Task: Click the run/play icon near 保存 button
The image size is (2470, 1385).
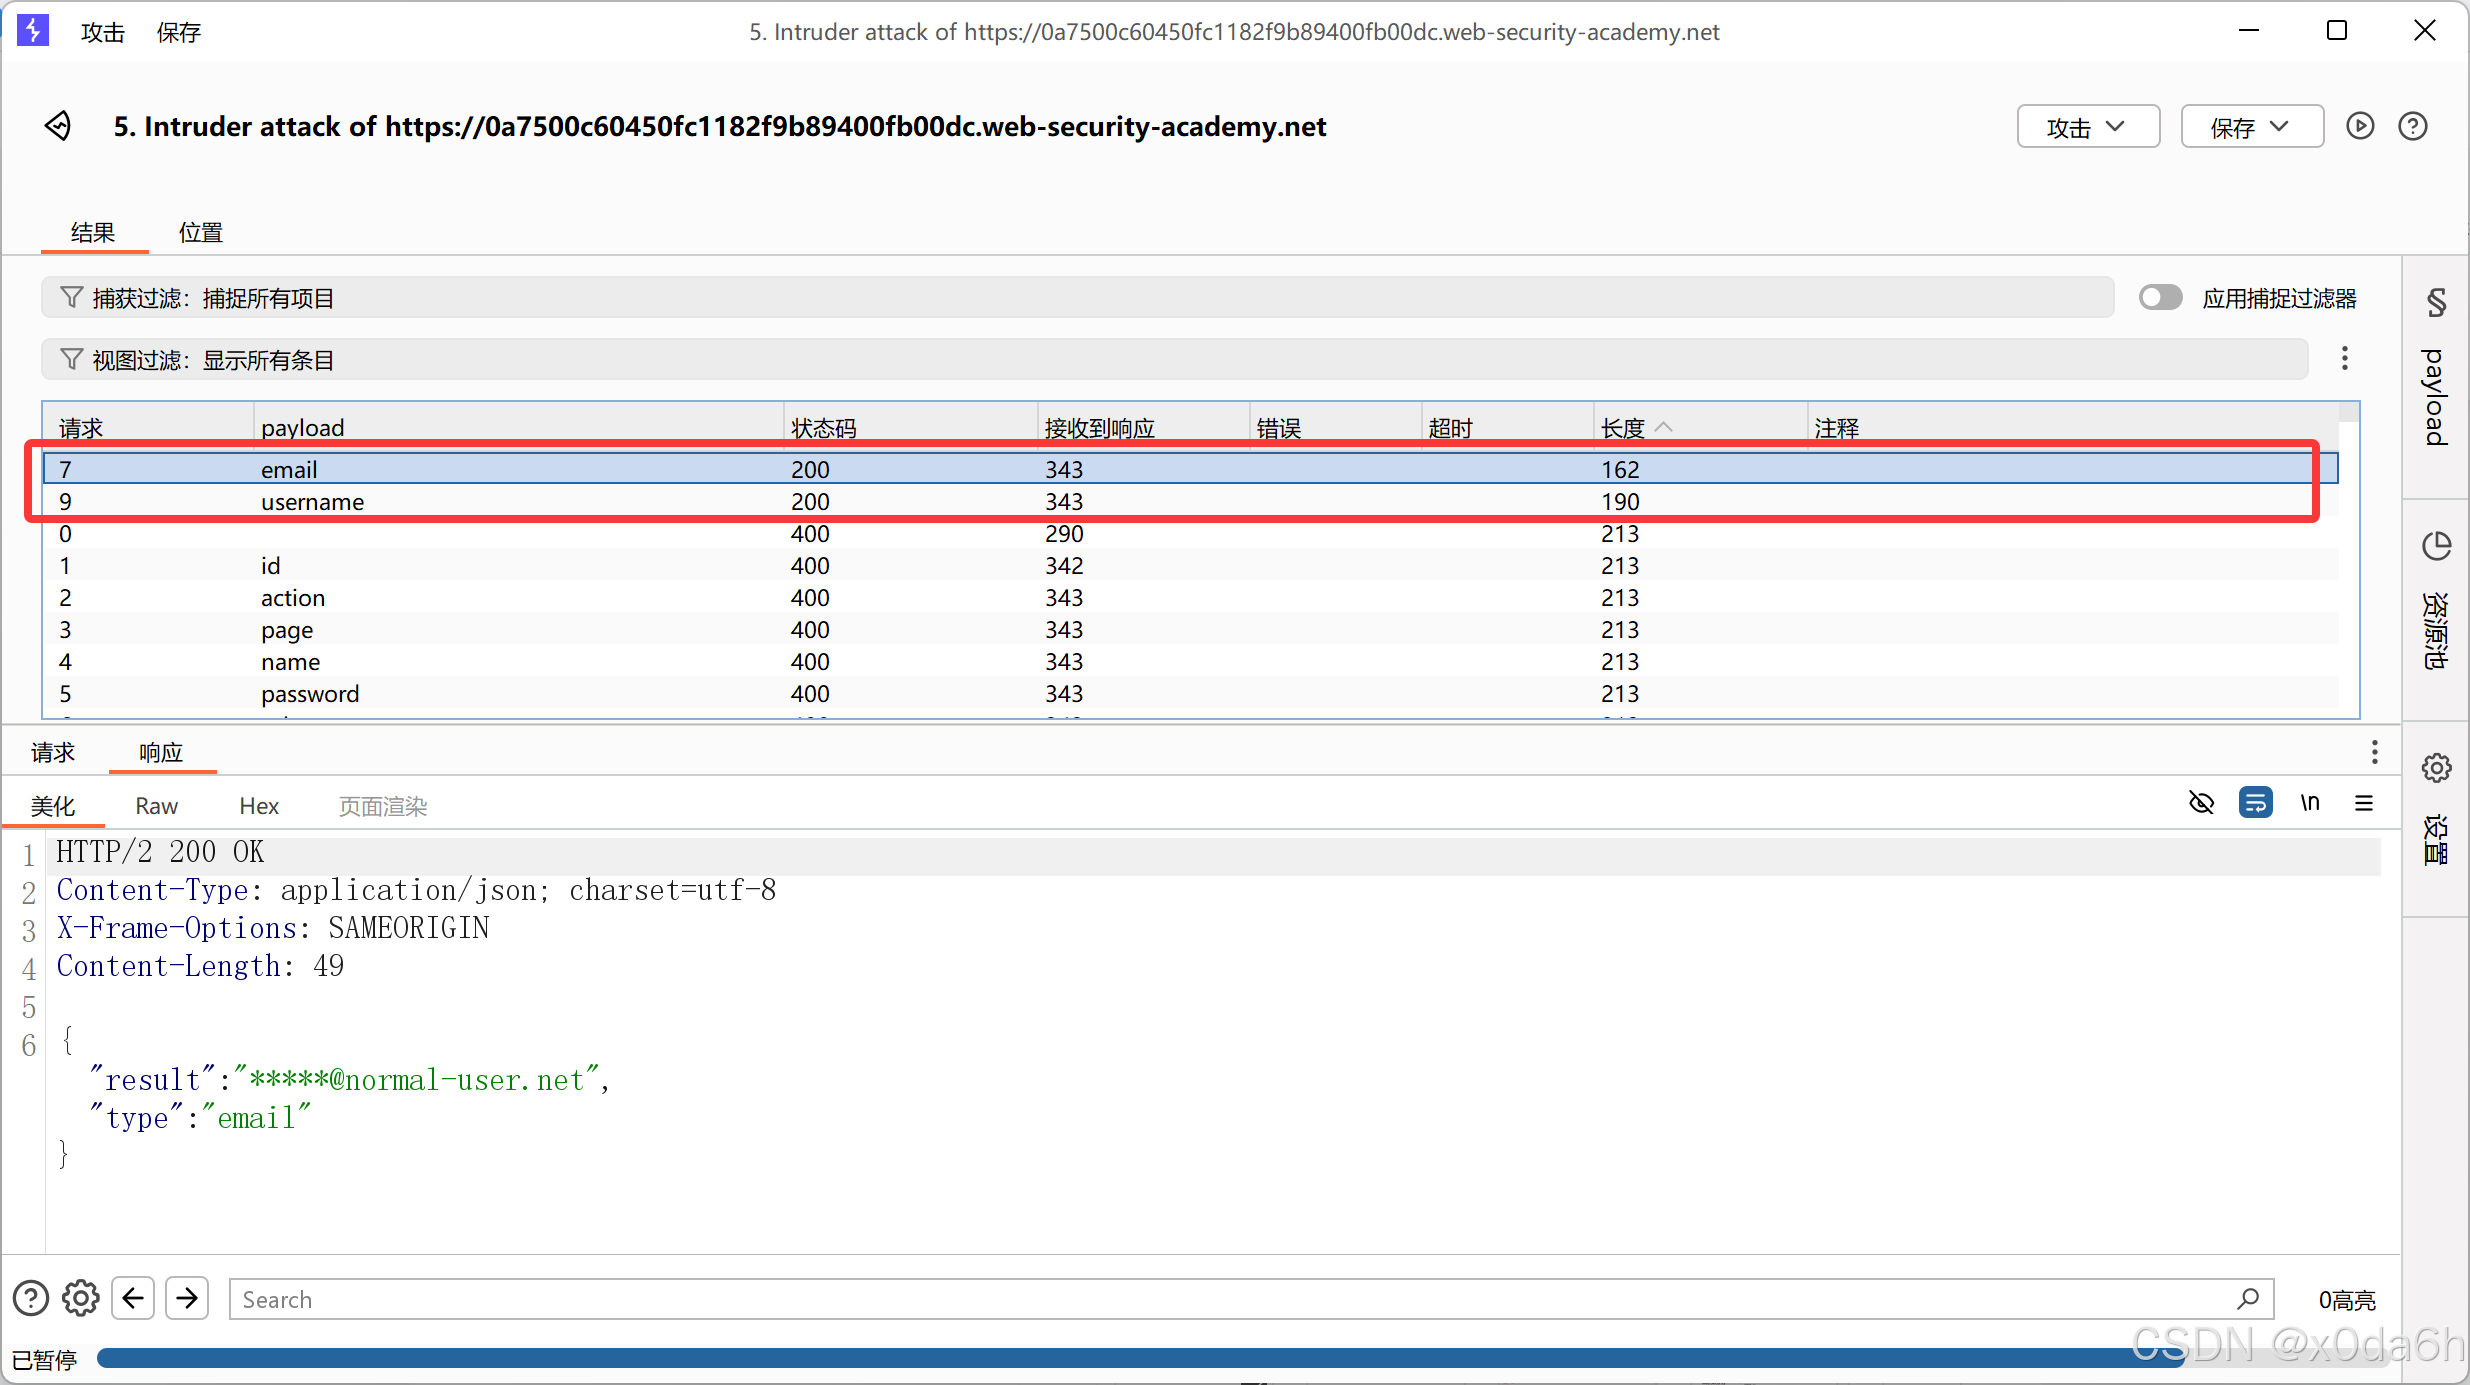Action: pyautogui.click(x=2360, y=126)
